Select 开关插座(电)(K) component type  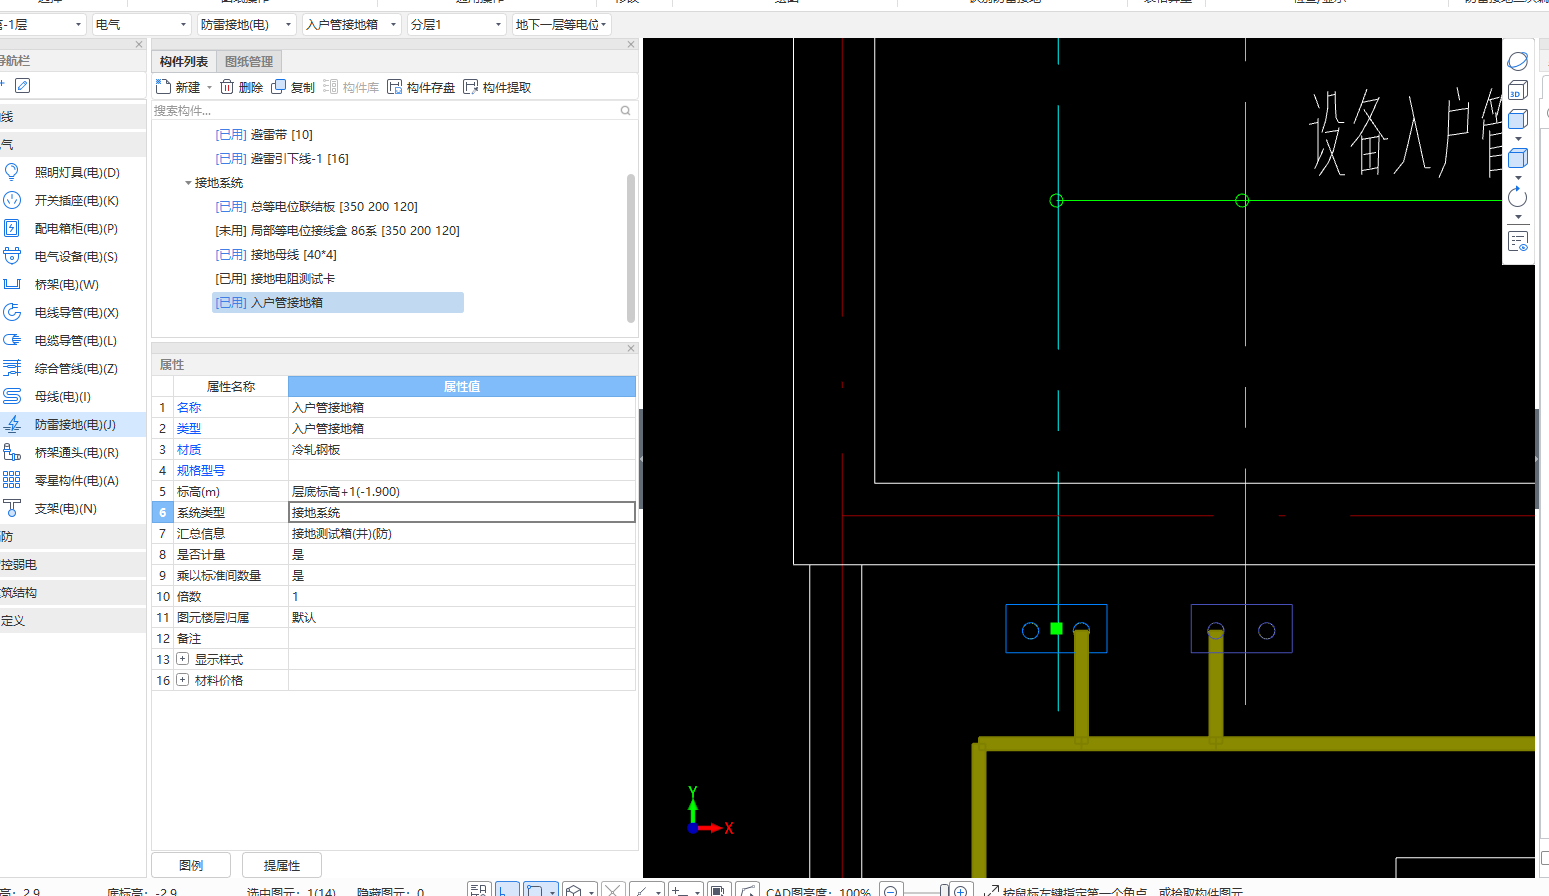pos(73,200)
